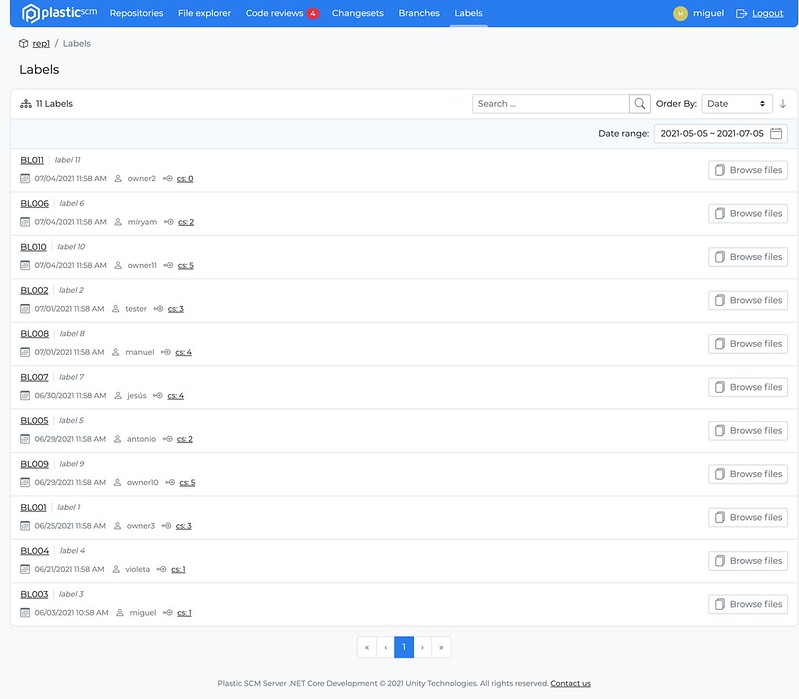This screenshot has height=699, width=799.
Task: Click the miguel user avatar
Action: tap(680, 13)
